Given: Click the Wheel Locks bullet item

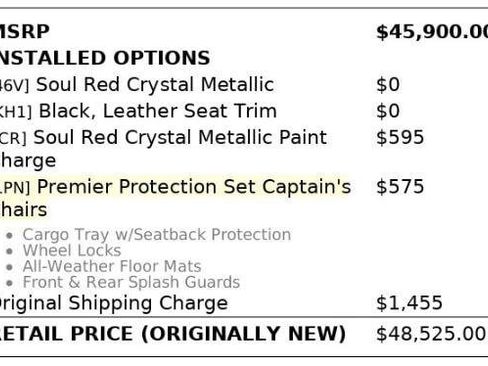Looking at the screenshot, I should tap(72, 250).
